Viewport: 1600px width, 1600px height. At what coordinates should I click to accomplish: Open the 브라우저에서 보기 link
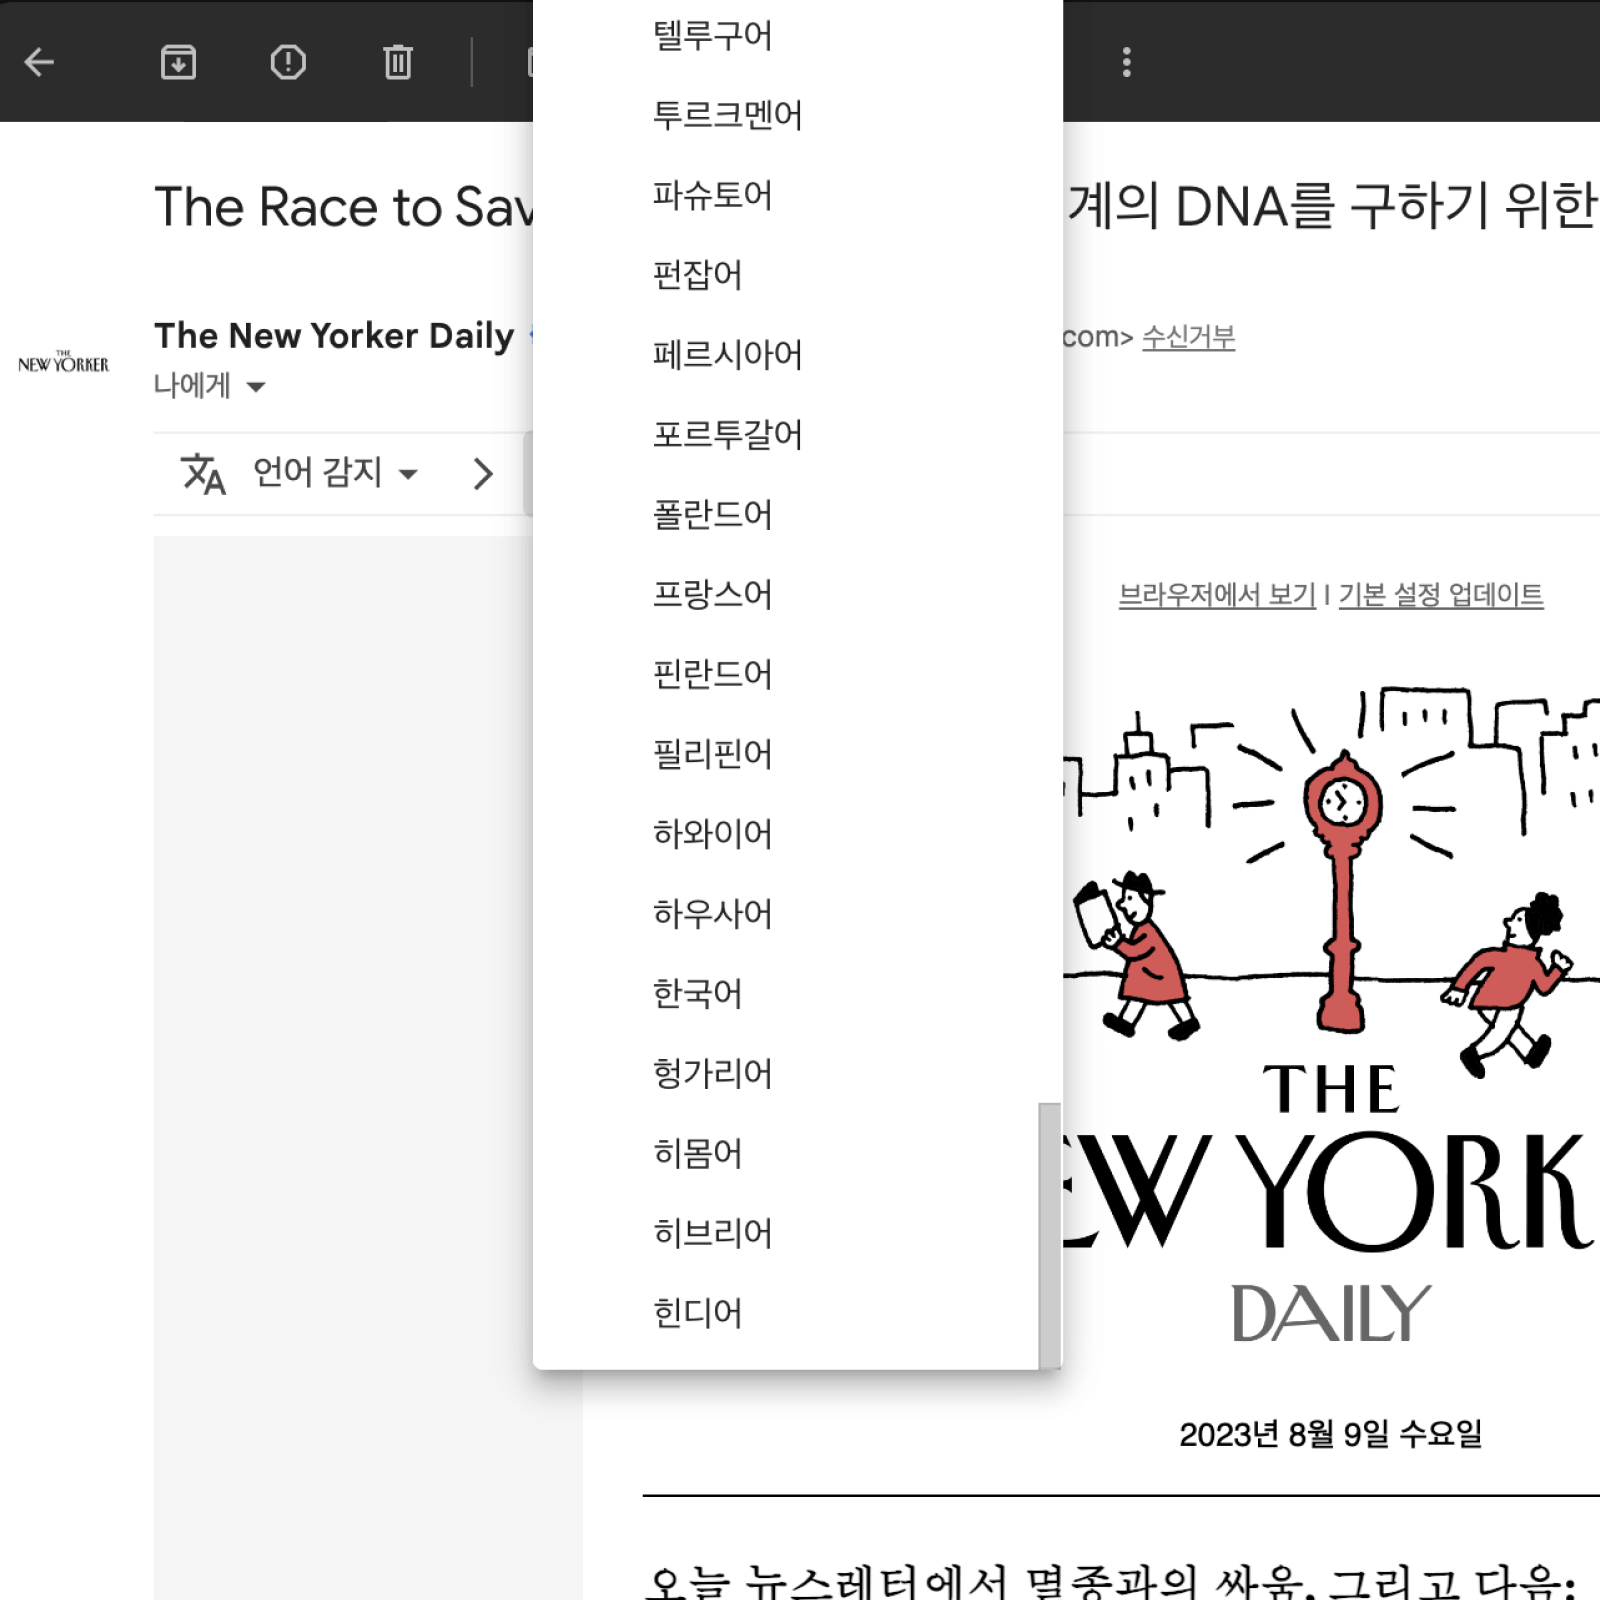point(1216,595)
